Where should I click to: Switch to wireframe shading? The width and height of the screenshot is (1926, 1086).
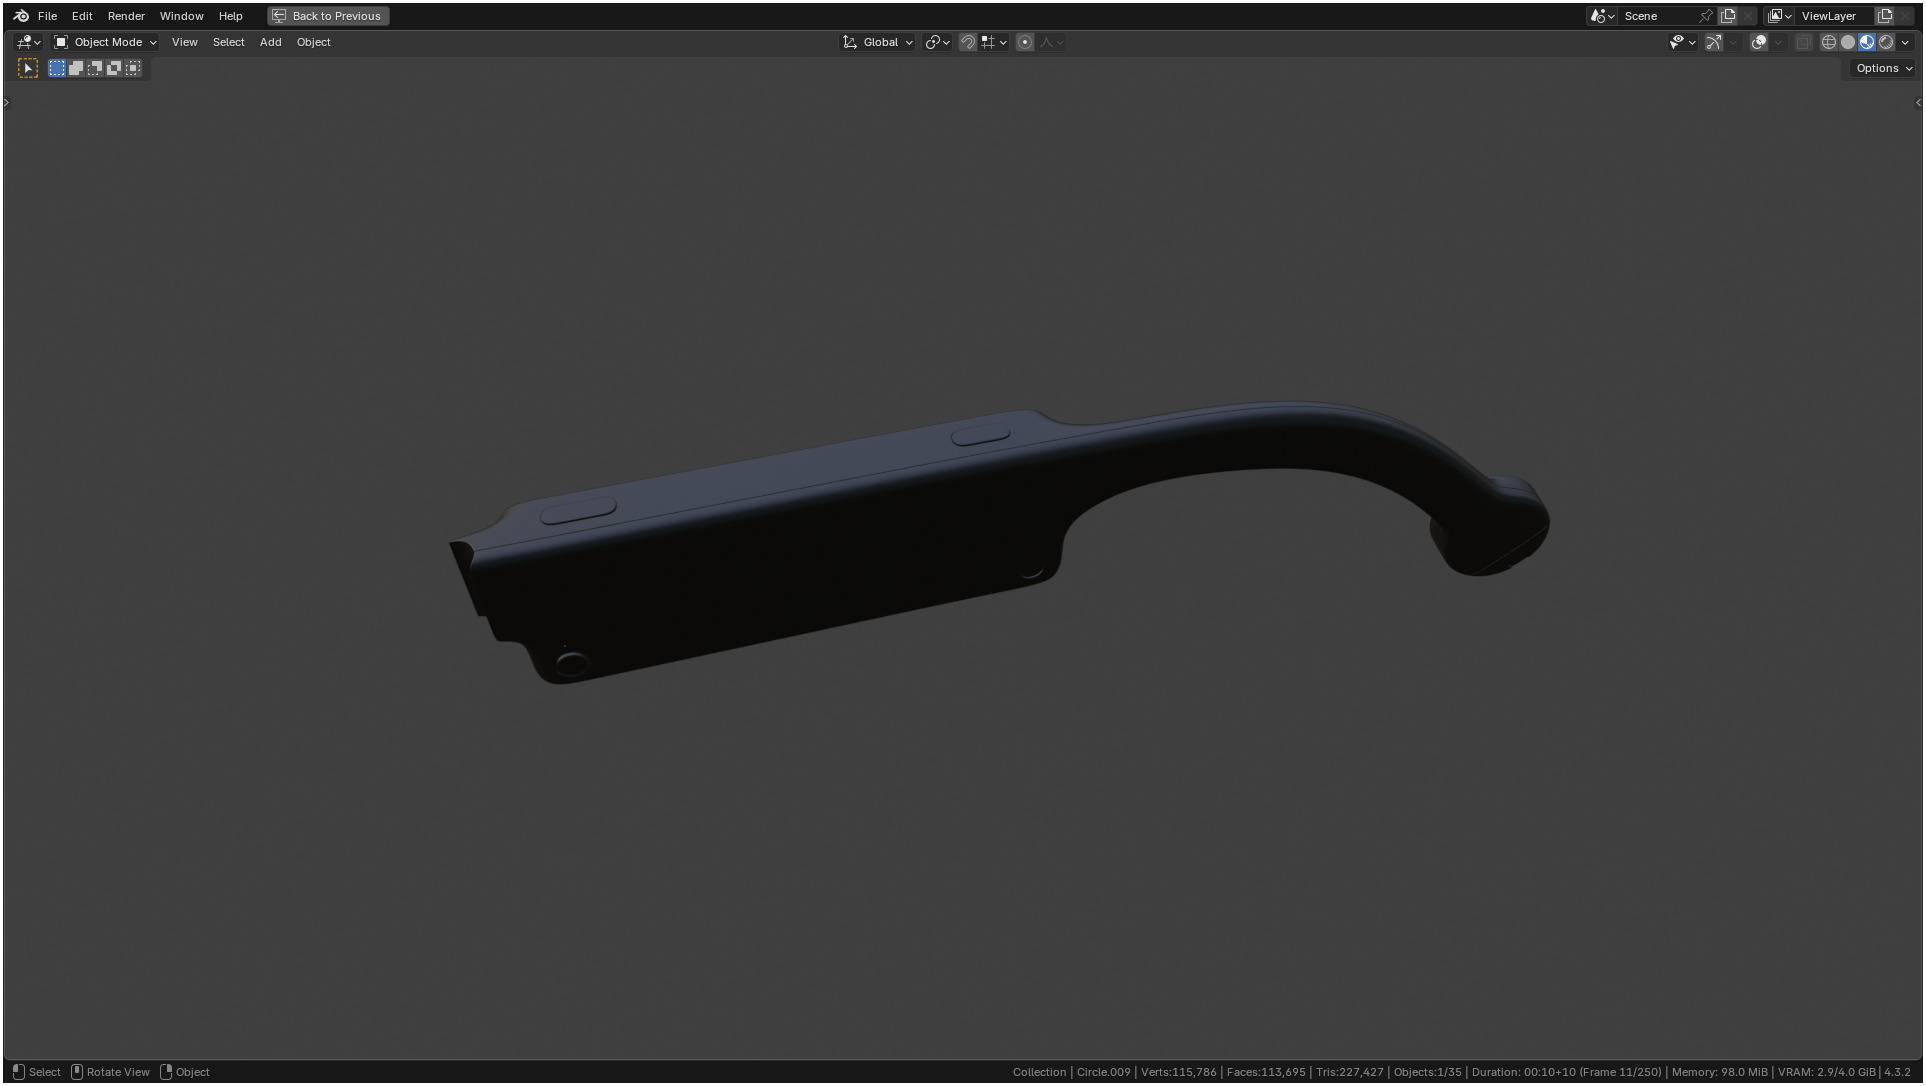(x=1829, y=42)
